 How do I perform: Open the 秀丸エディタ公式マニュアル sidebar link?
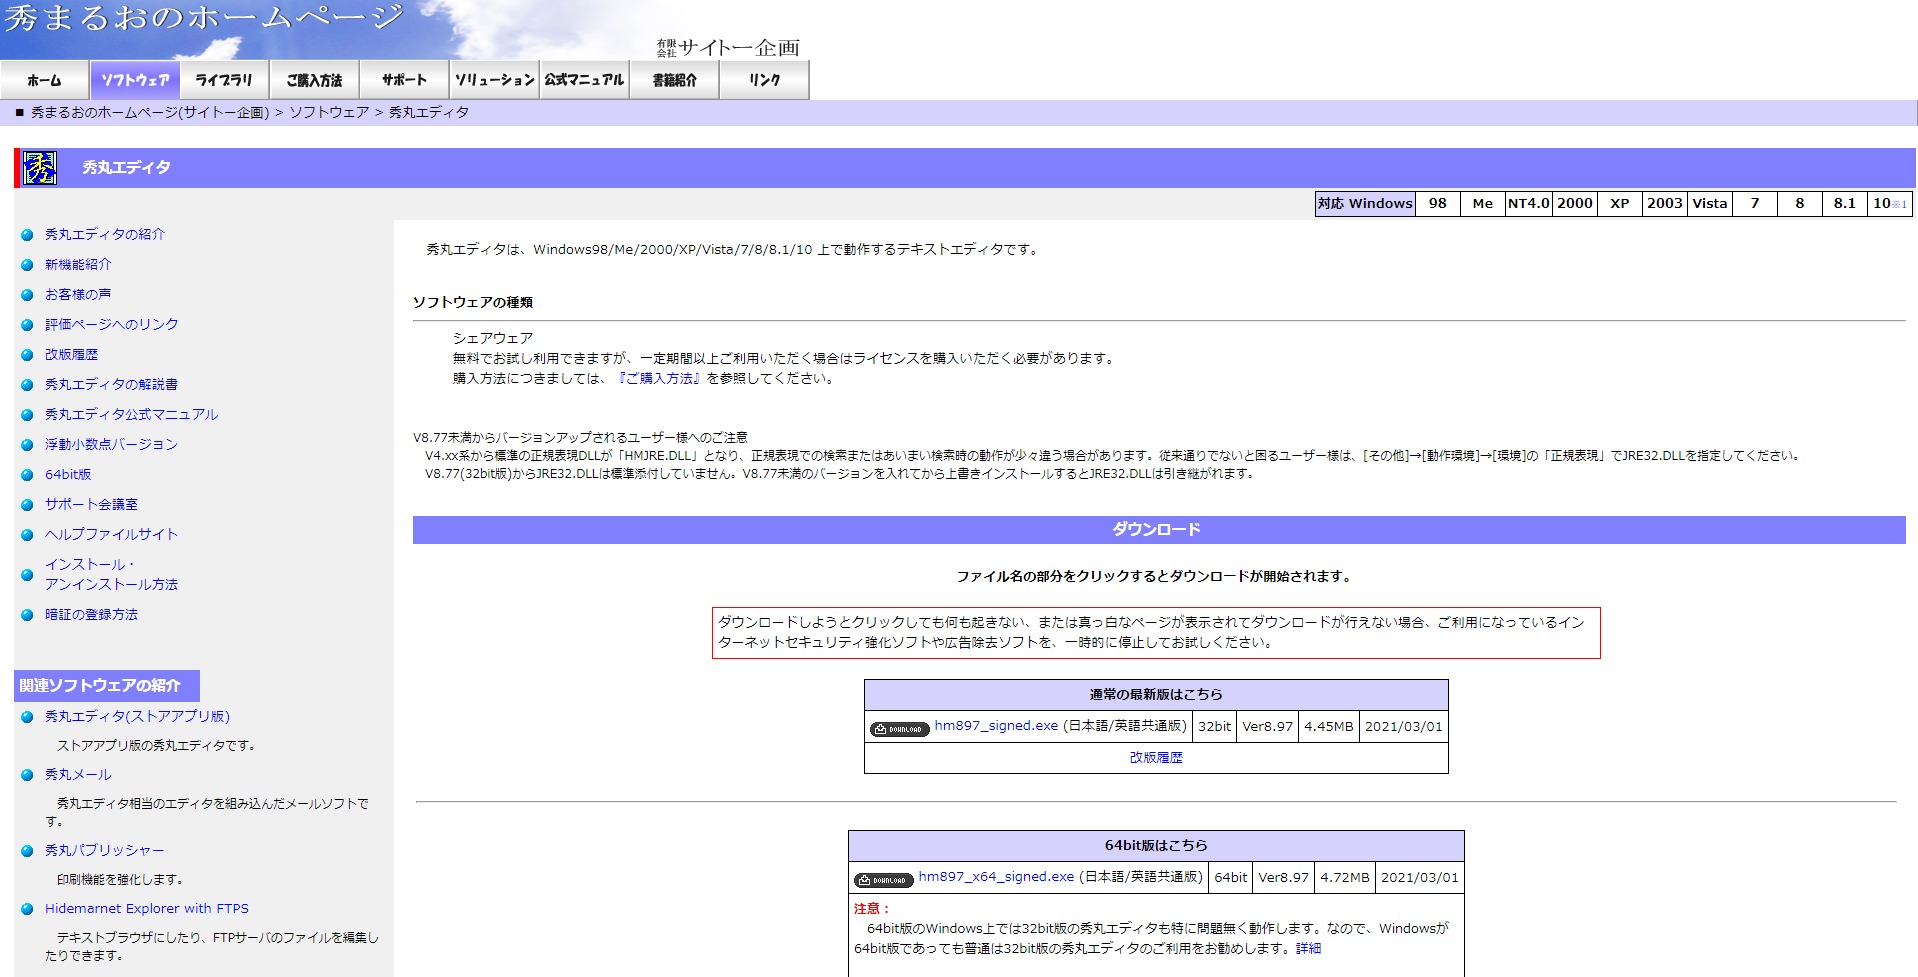[131, 414]
